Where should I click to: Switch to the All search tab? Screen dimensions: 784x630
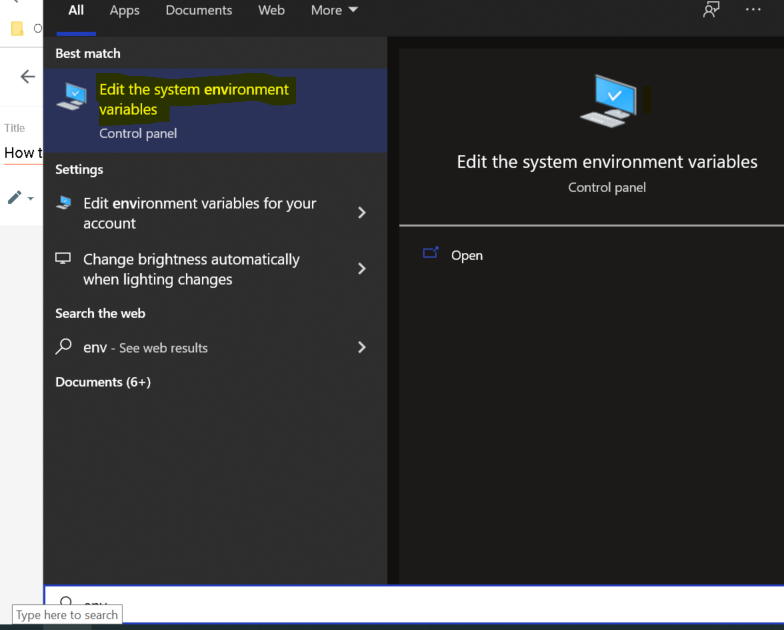76,10
